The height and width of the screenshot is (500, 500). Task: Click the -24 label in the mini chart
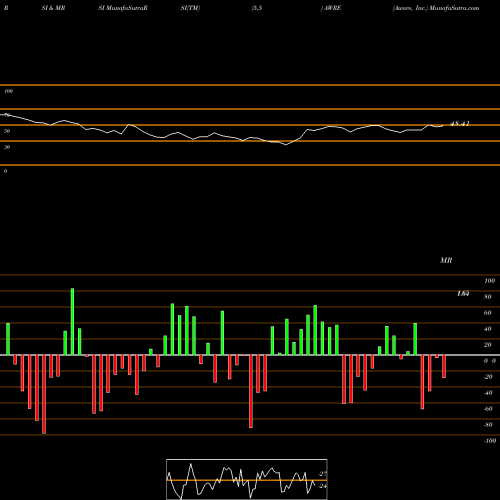[x=322, y=486]
